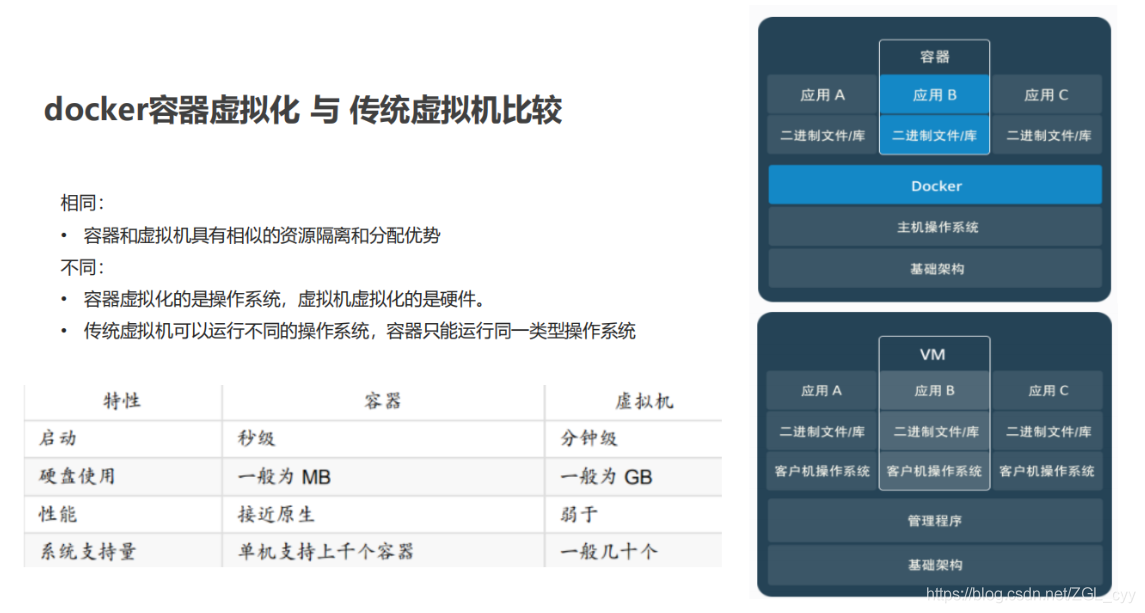This screenshot has height=613, width=1145.
Task: Click '二进制文件/库' under 应用 A in VM diagram
Action: 822,432
